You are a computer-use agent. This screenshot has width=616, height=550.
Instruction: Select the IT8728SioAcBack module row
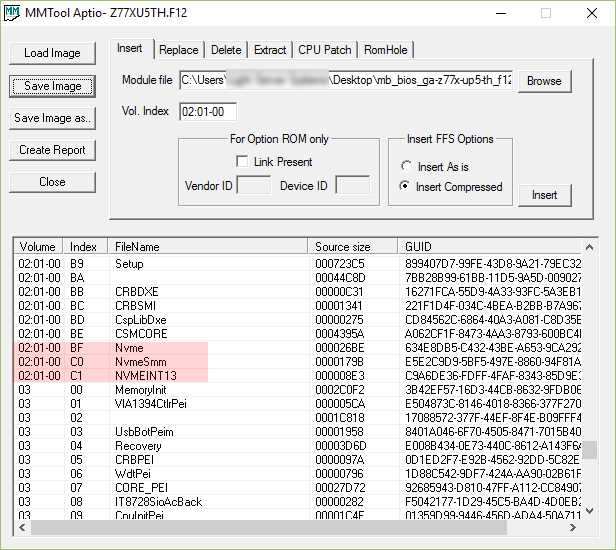coord(298,502)
